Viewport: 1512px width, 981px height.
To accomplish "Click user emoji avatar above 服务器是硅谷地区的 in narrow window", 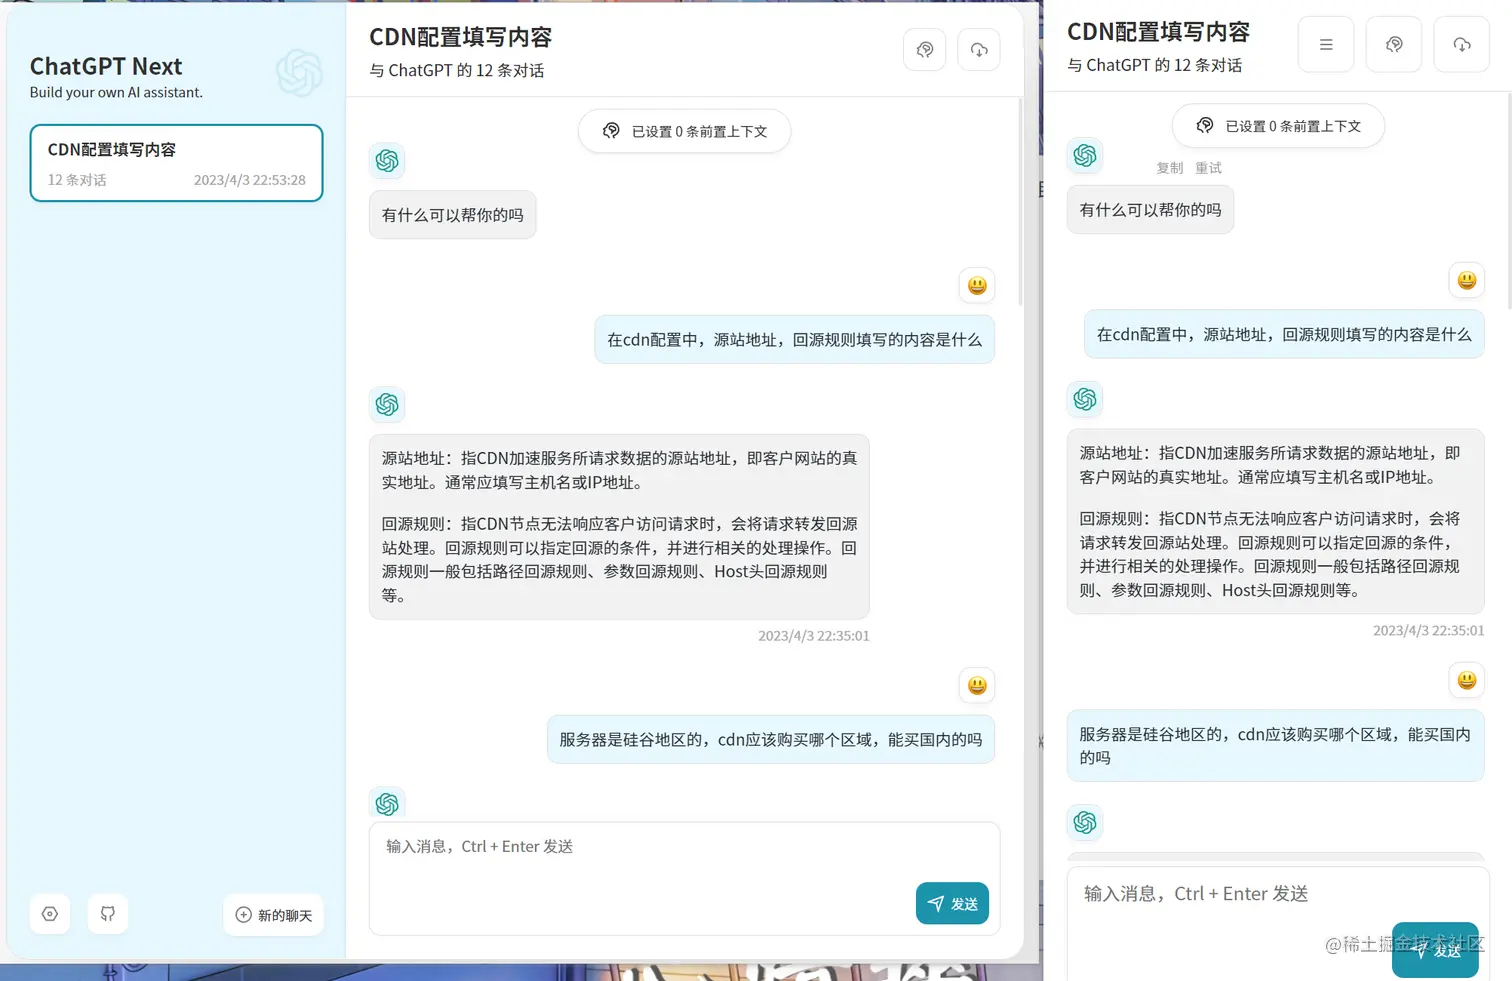I will (x=1467, y=680).
